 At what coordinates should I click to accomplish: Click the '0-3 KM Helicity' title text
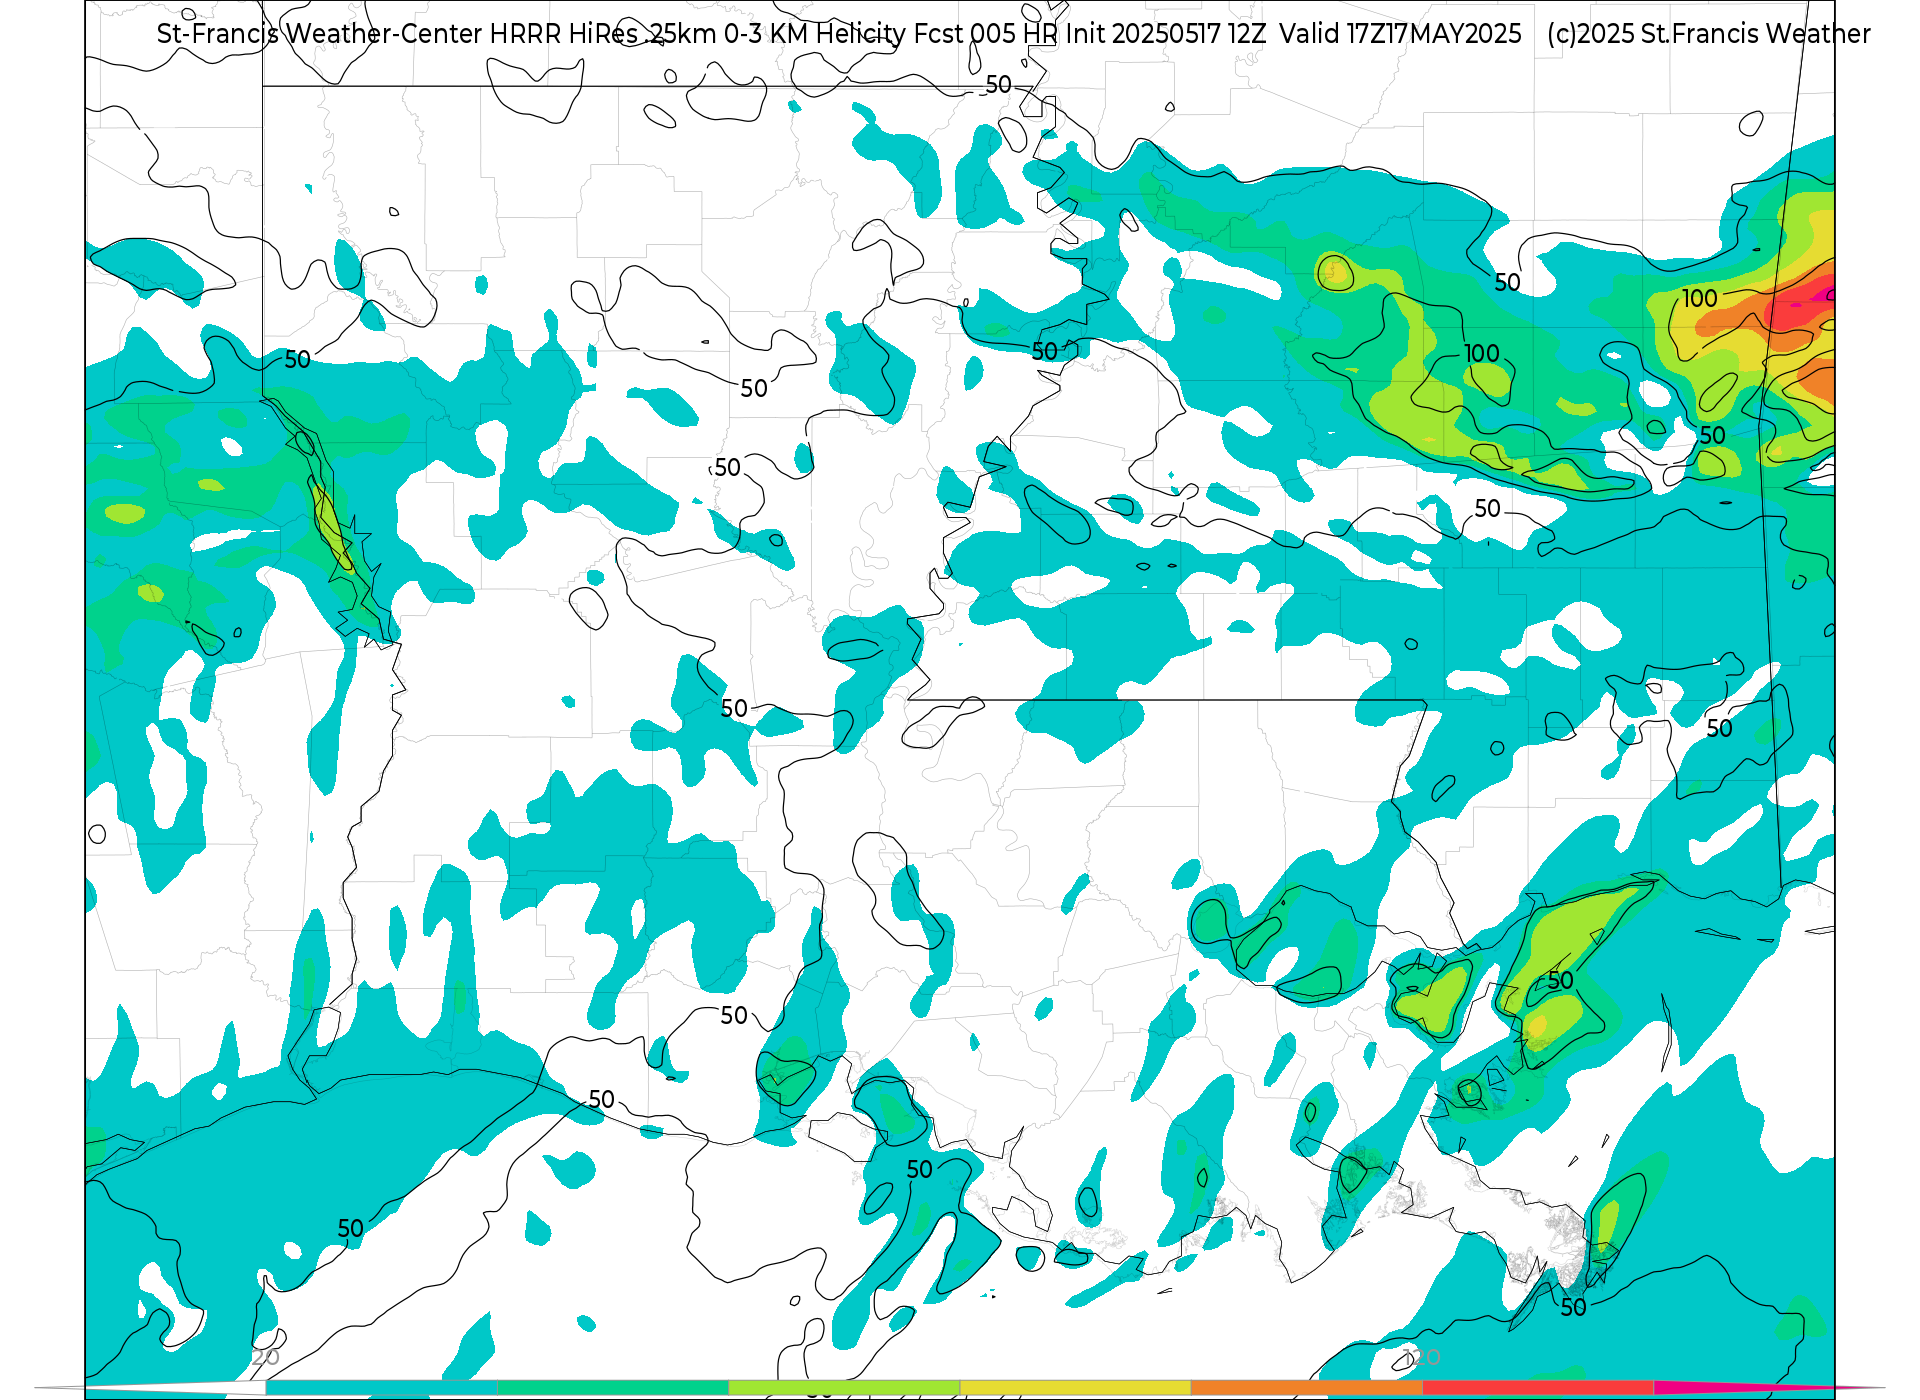click(x=814, y=34)
